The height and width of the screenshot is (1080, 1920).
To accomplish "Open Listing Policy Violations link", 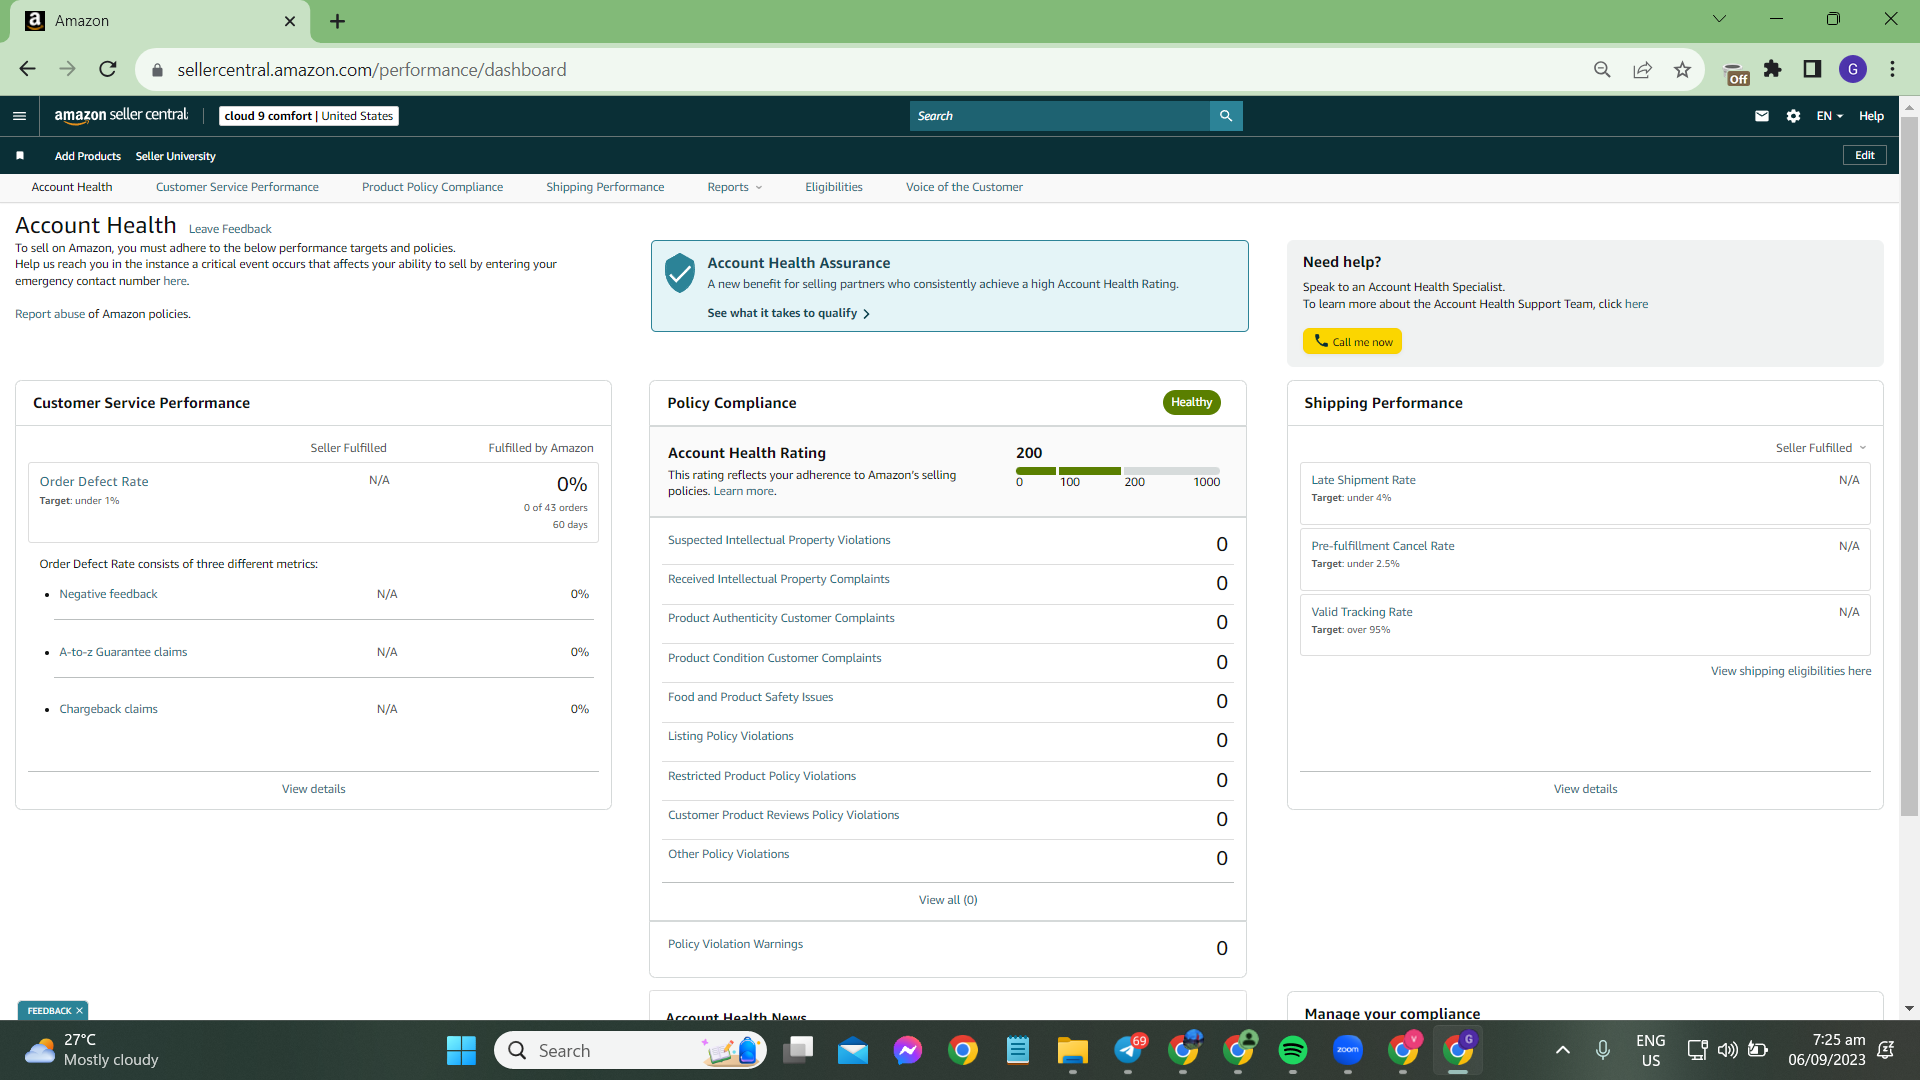I will (x=730, y=736).
